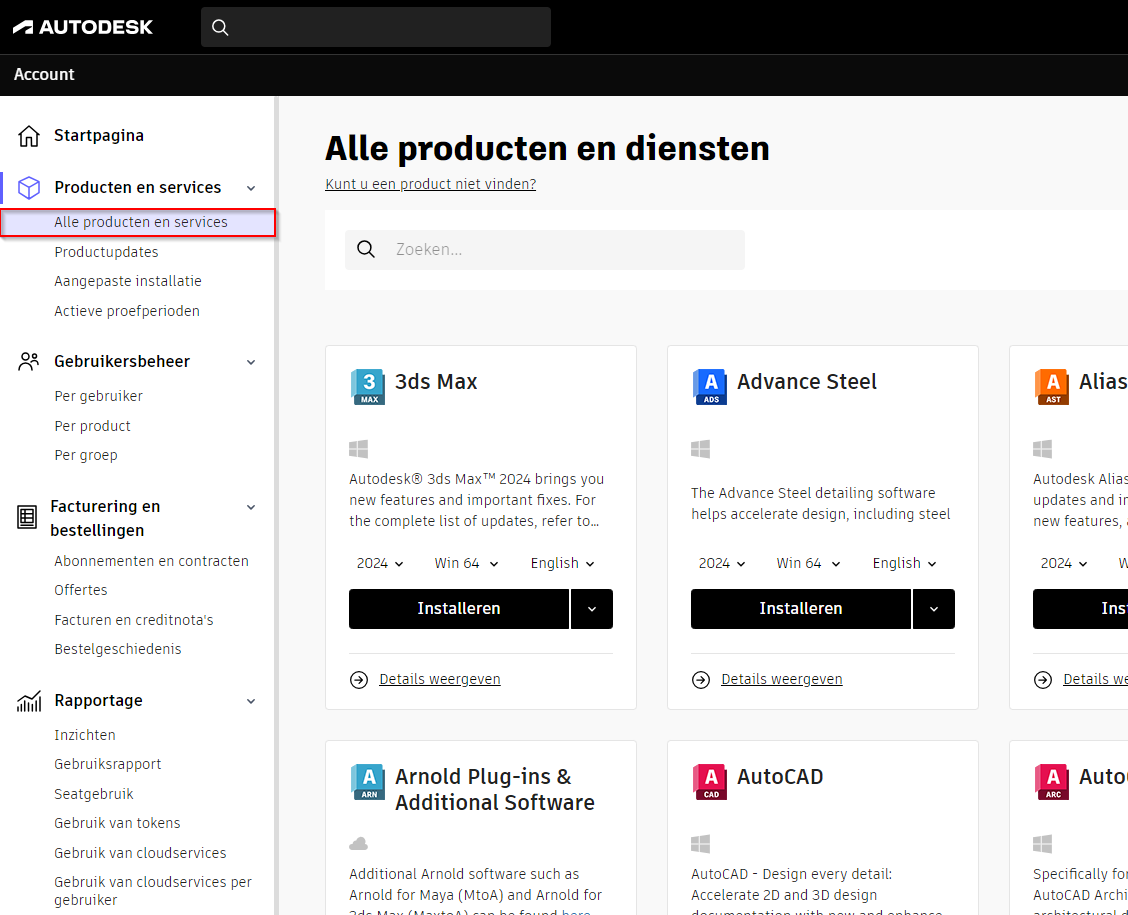The width and height of the screenshot is (1128, 915).
Task: Collapse the Gebruikersbeheer section chevron
Action: coord(251,362)
